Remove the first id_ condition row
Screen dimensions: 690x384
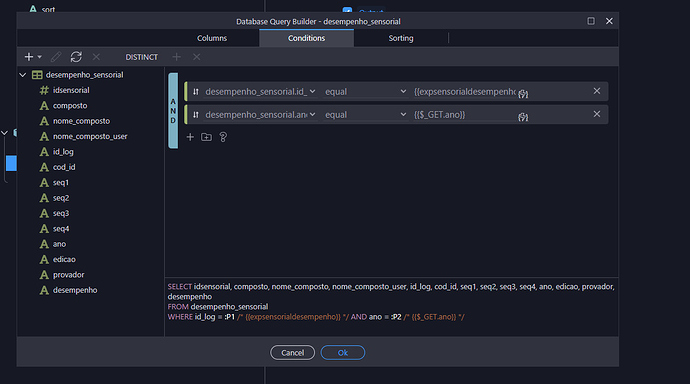click(x=597, y=91)
